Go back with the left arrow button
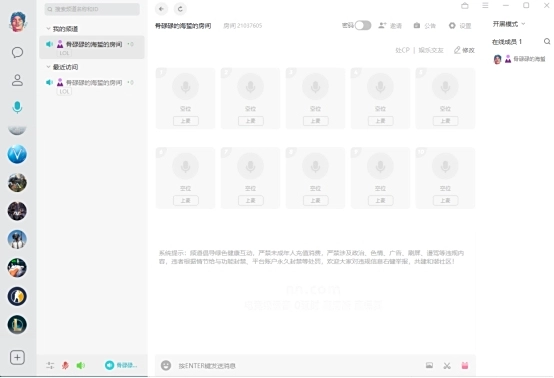 pyautogui.click(x=161, y=9)
